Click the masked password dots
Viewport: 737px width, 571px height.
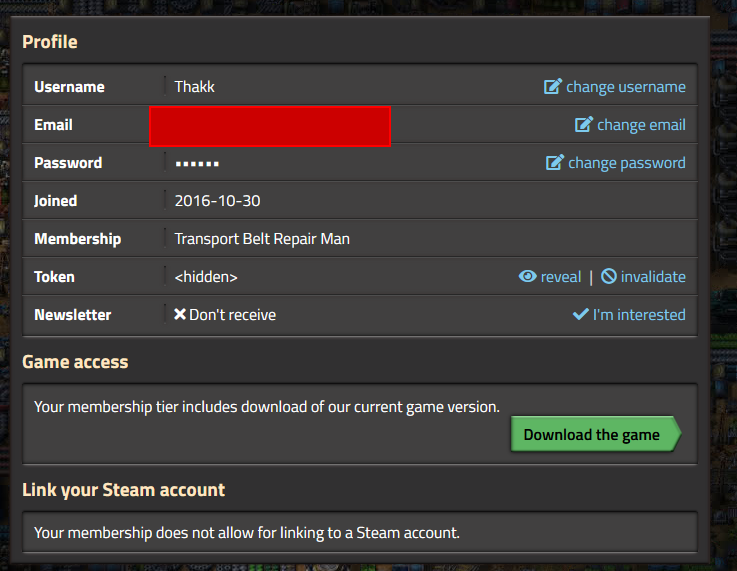pyautogui.click(x=197, y=163)
